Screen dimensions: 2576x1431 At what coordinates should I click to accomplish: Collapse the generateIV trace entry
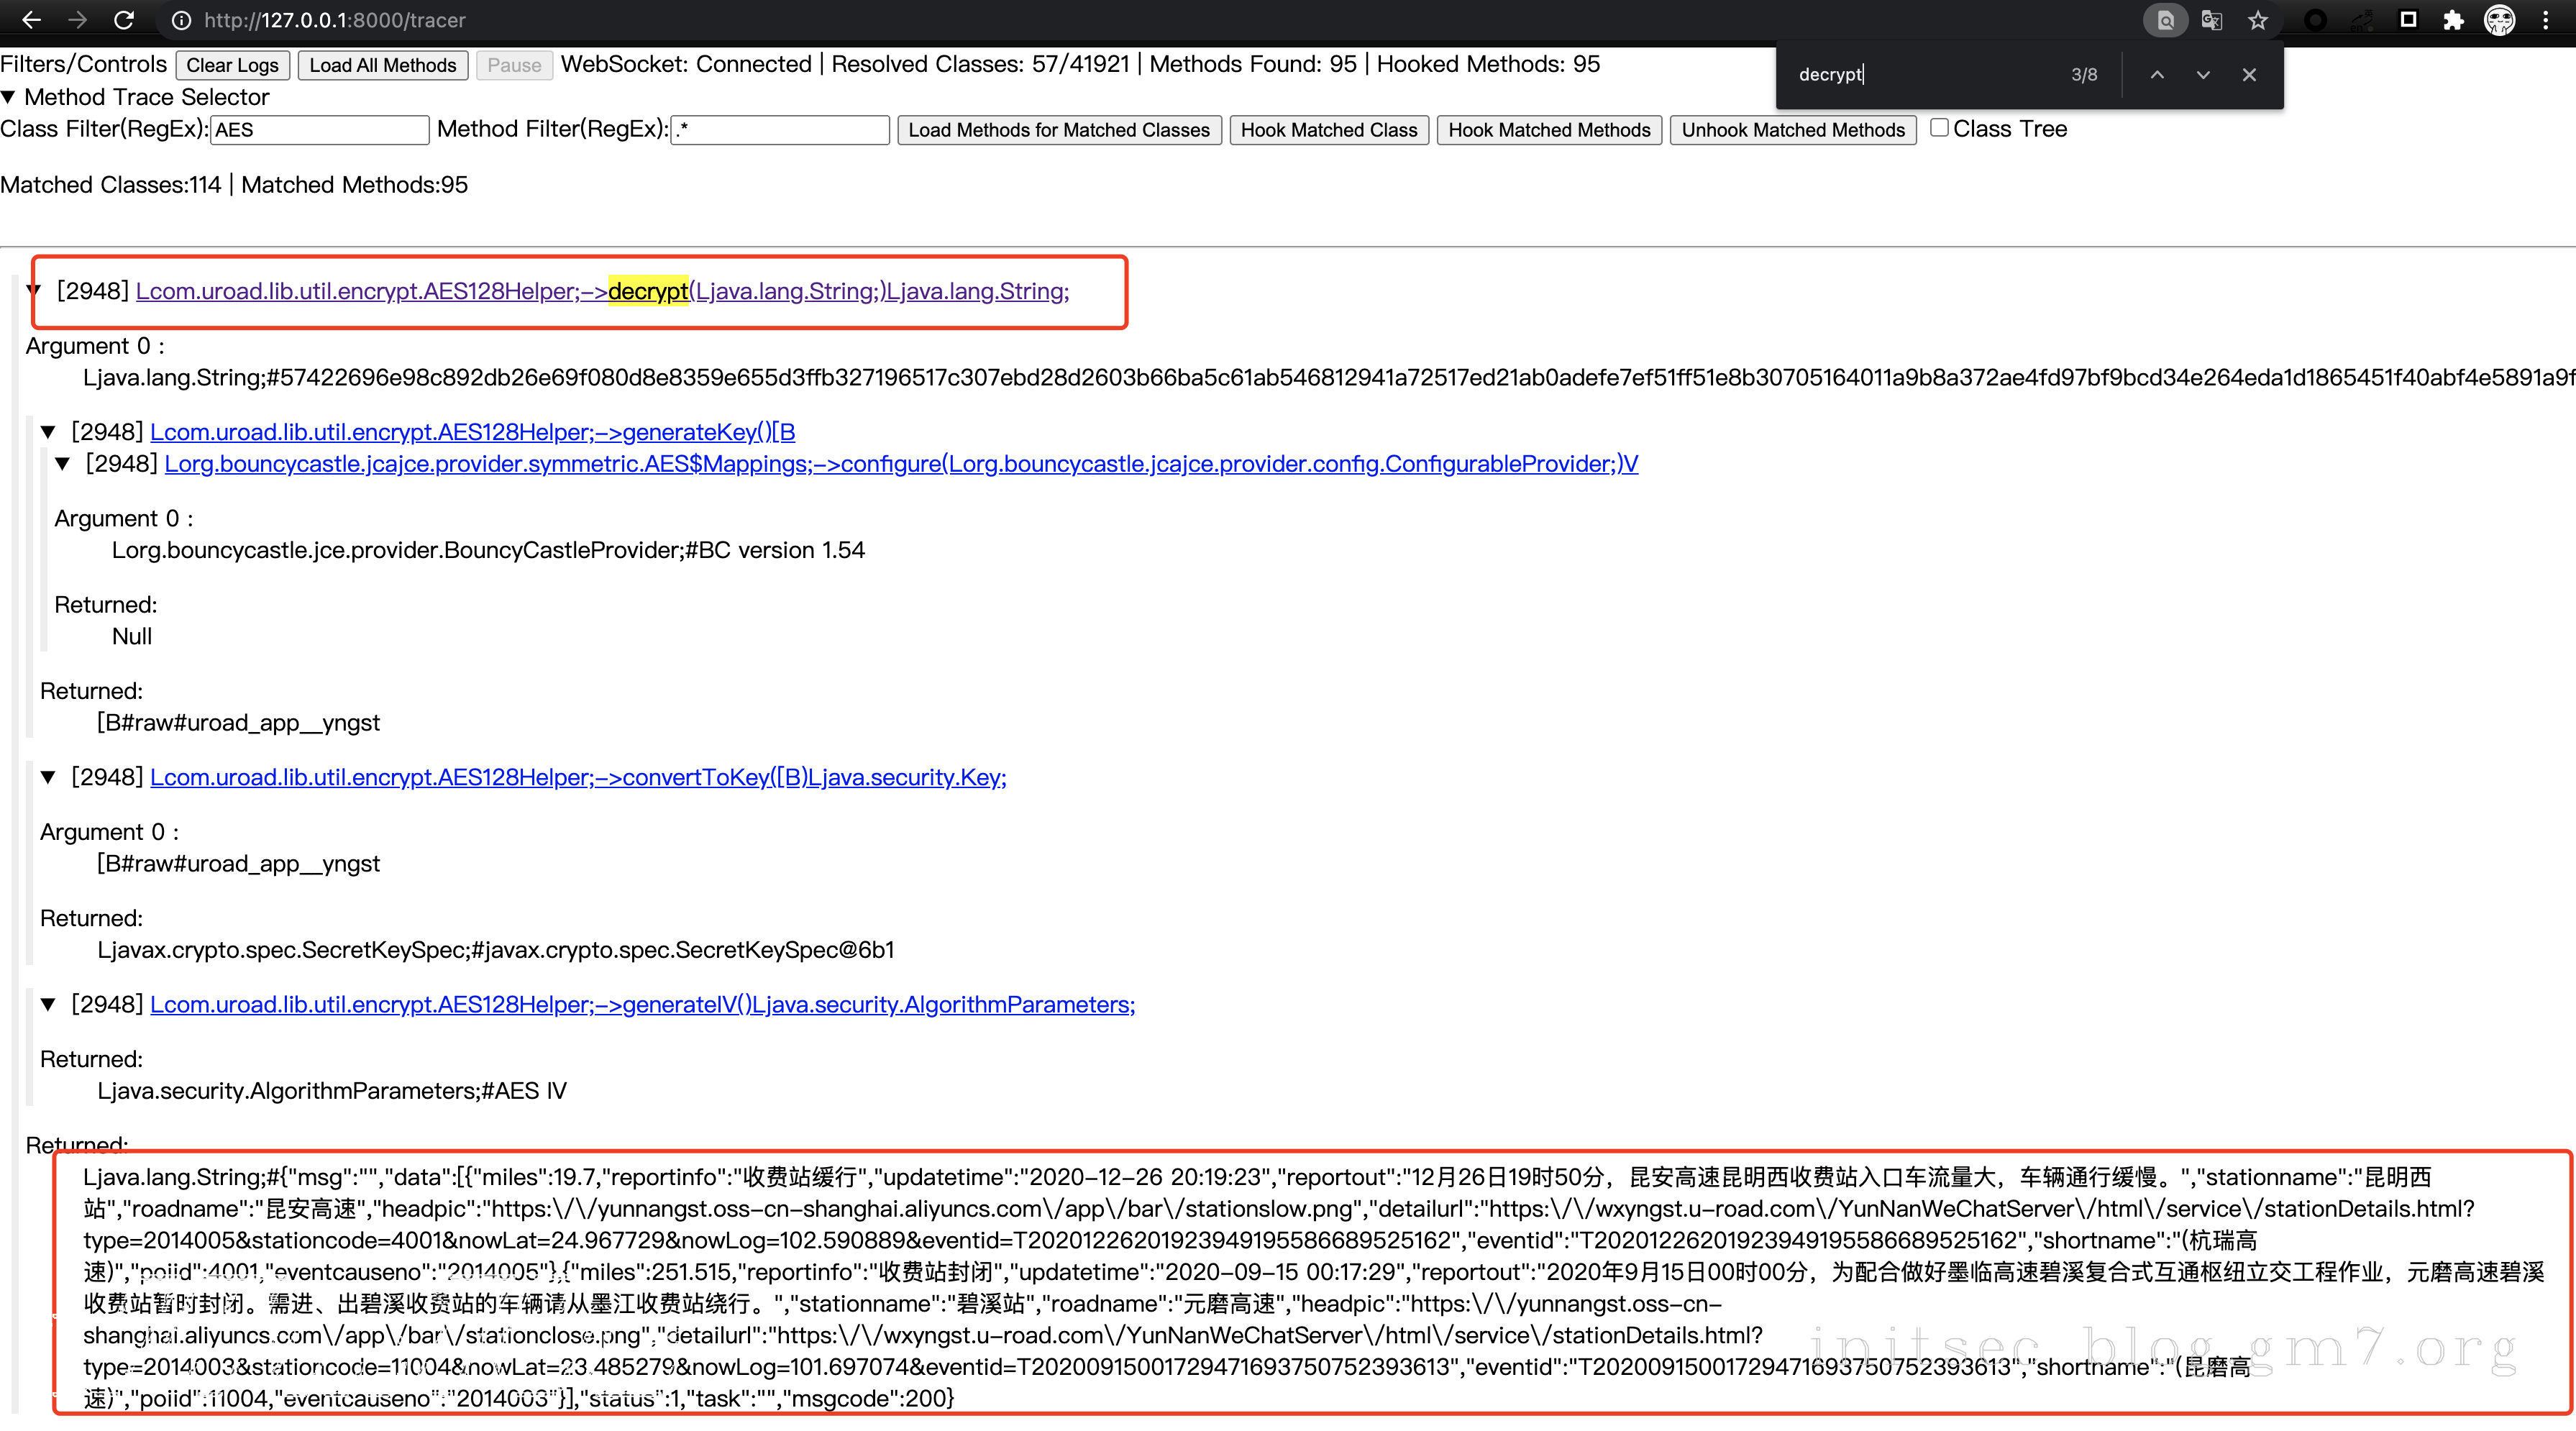tap(48, 1005)
